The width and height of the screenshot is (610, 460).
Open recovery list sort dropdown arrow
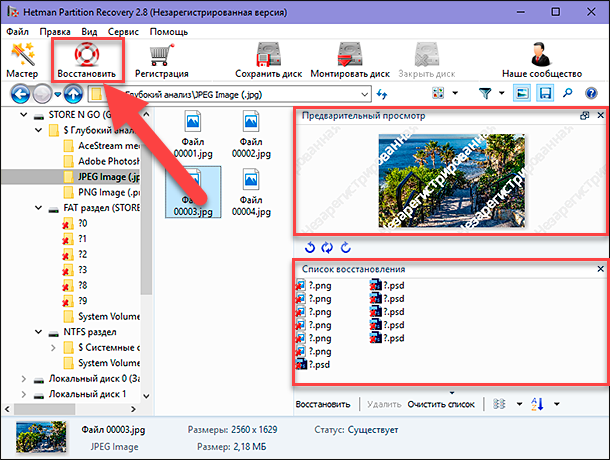557,404
